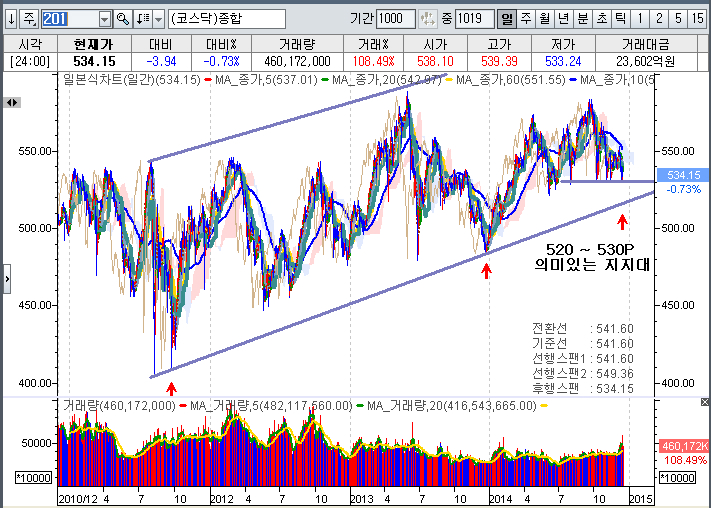Click the period settings icon after 기간 field

428,19
